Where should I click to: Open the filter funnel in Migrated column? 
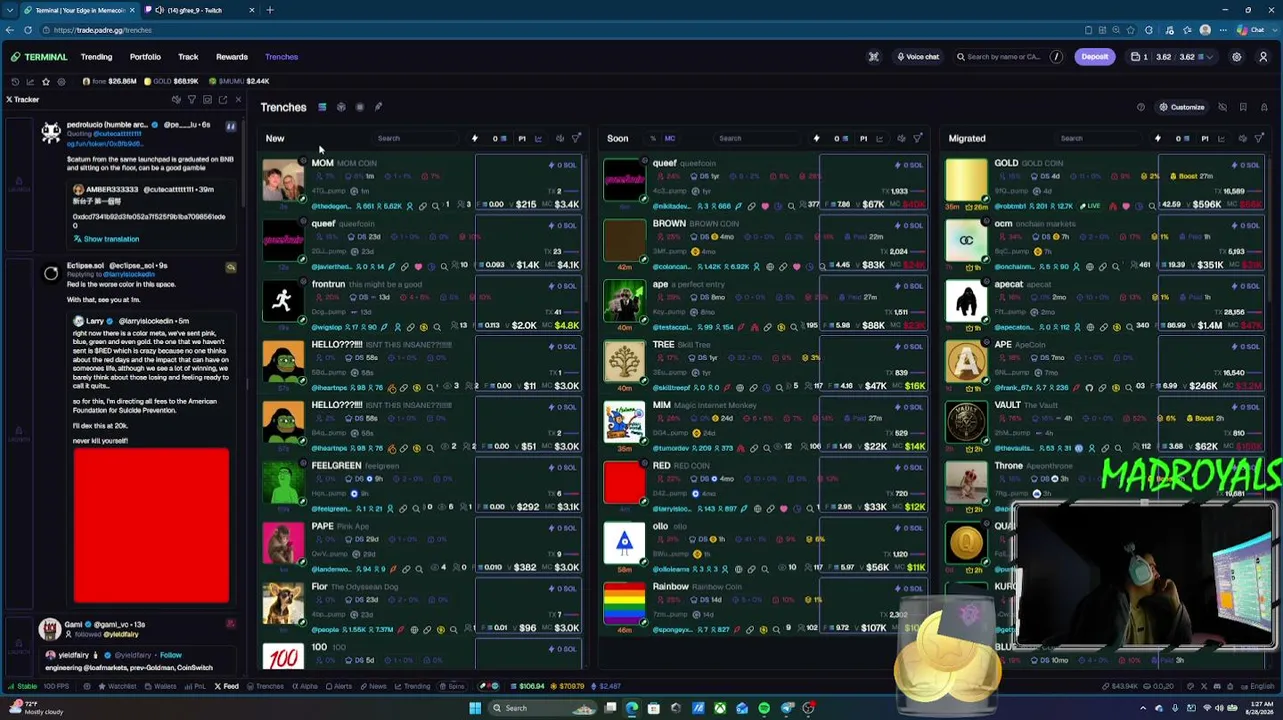(1260, 139)
